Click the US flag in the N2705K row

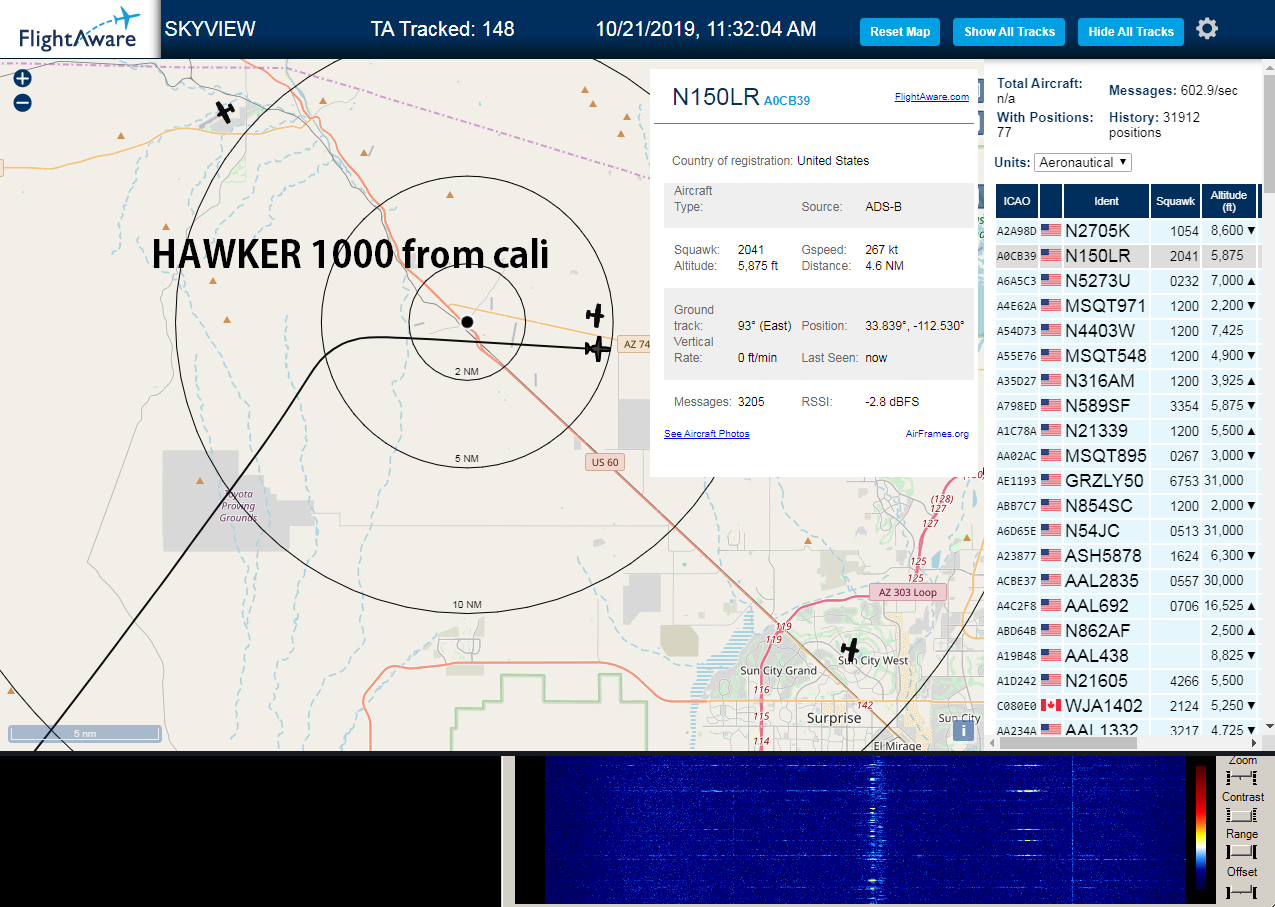1051,230
